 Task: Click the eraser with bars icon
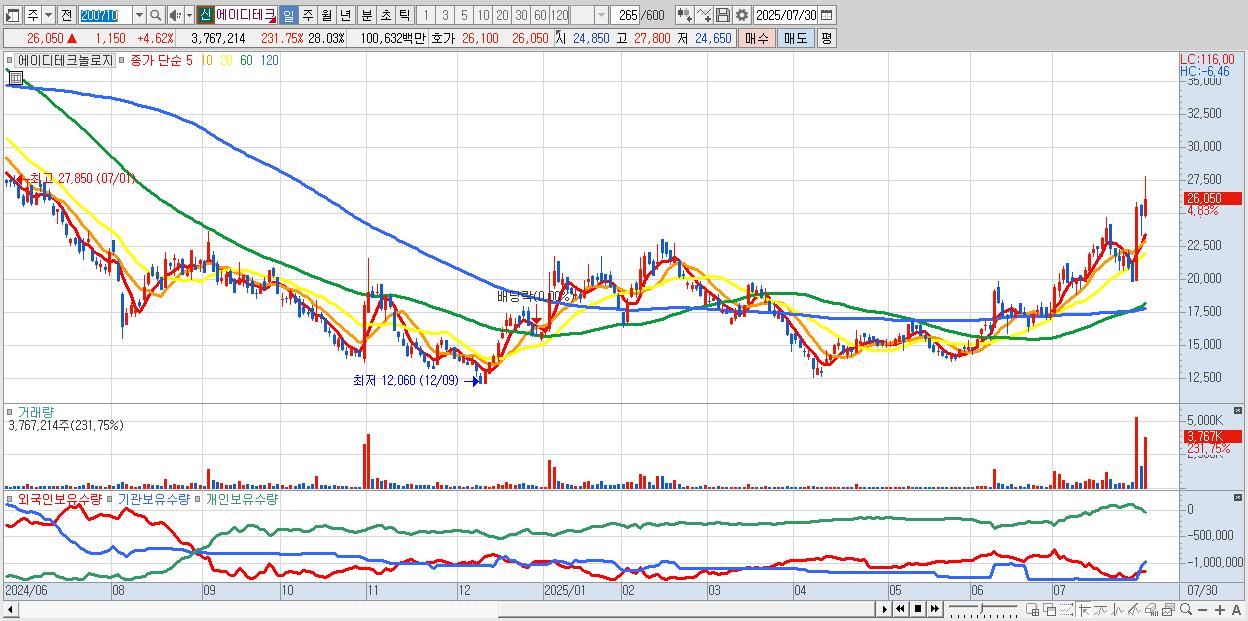pyautogui.click(x=1152, y=609)
